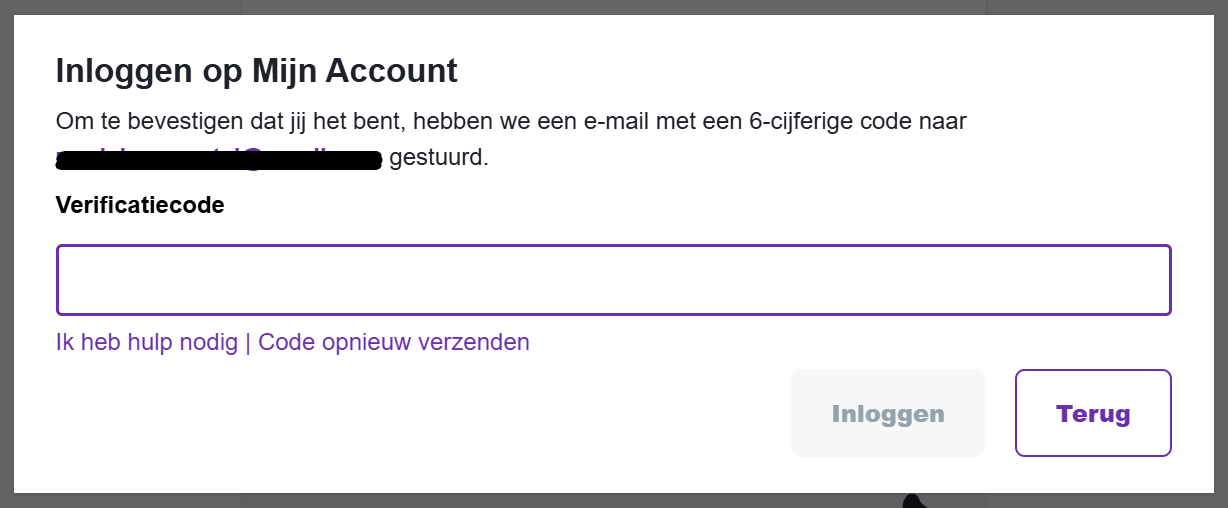Click the bold Verificatiecode label

[x=140, y=205]
